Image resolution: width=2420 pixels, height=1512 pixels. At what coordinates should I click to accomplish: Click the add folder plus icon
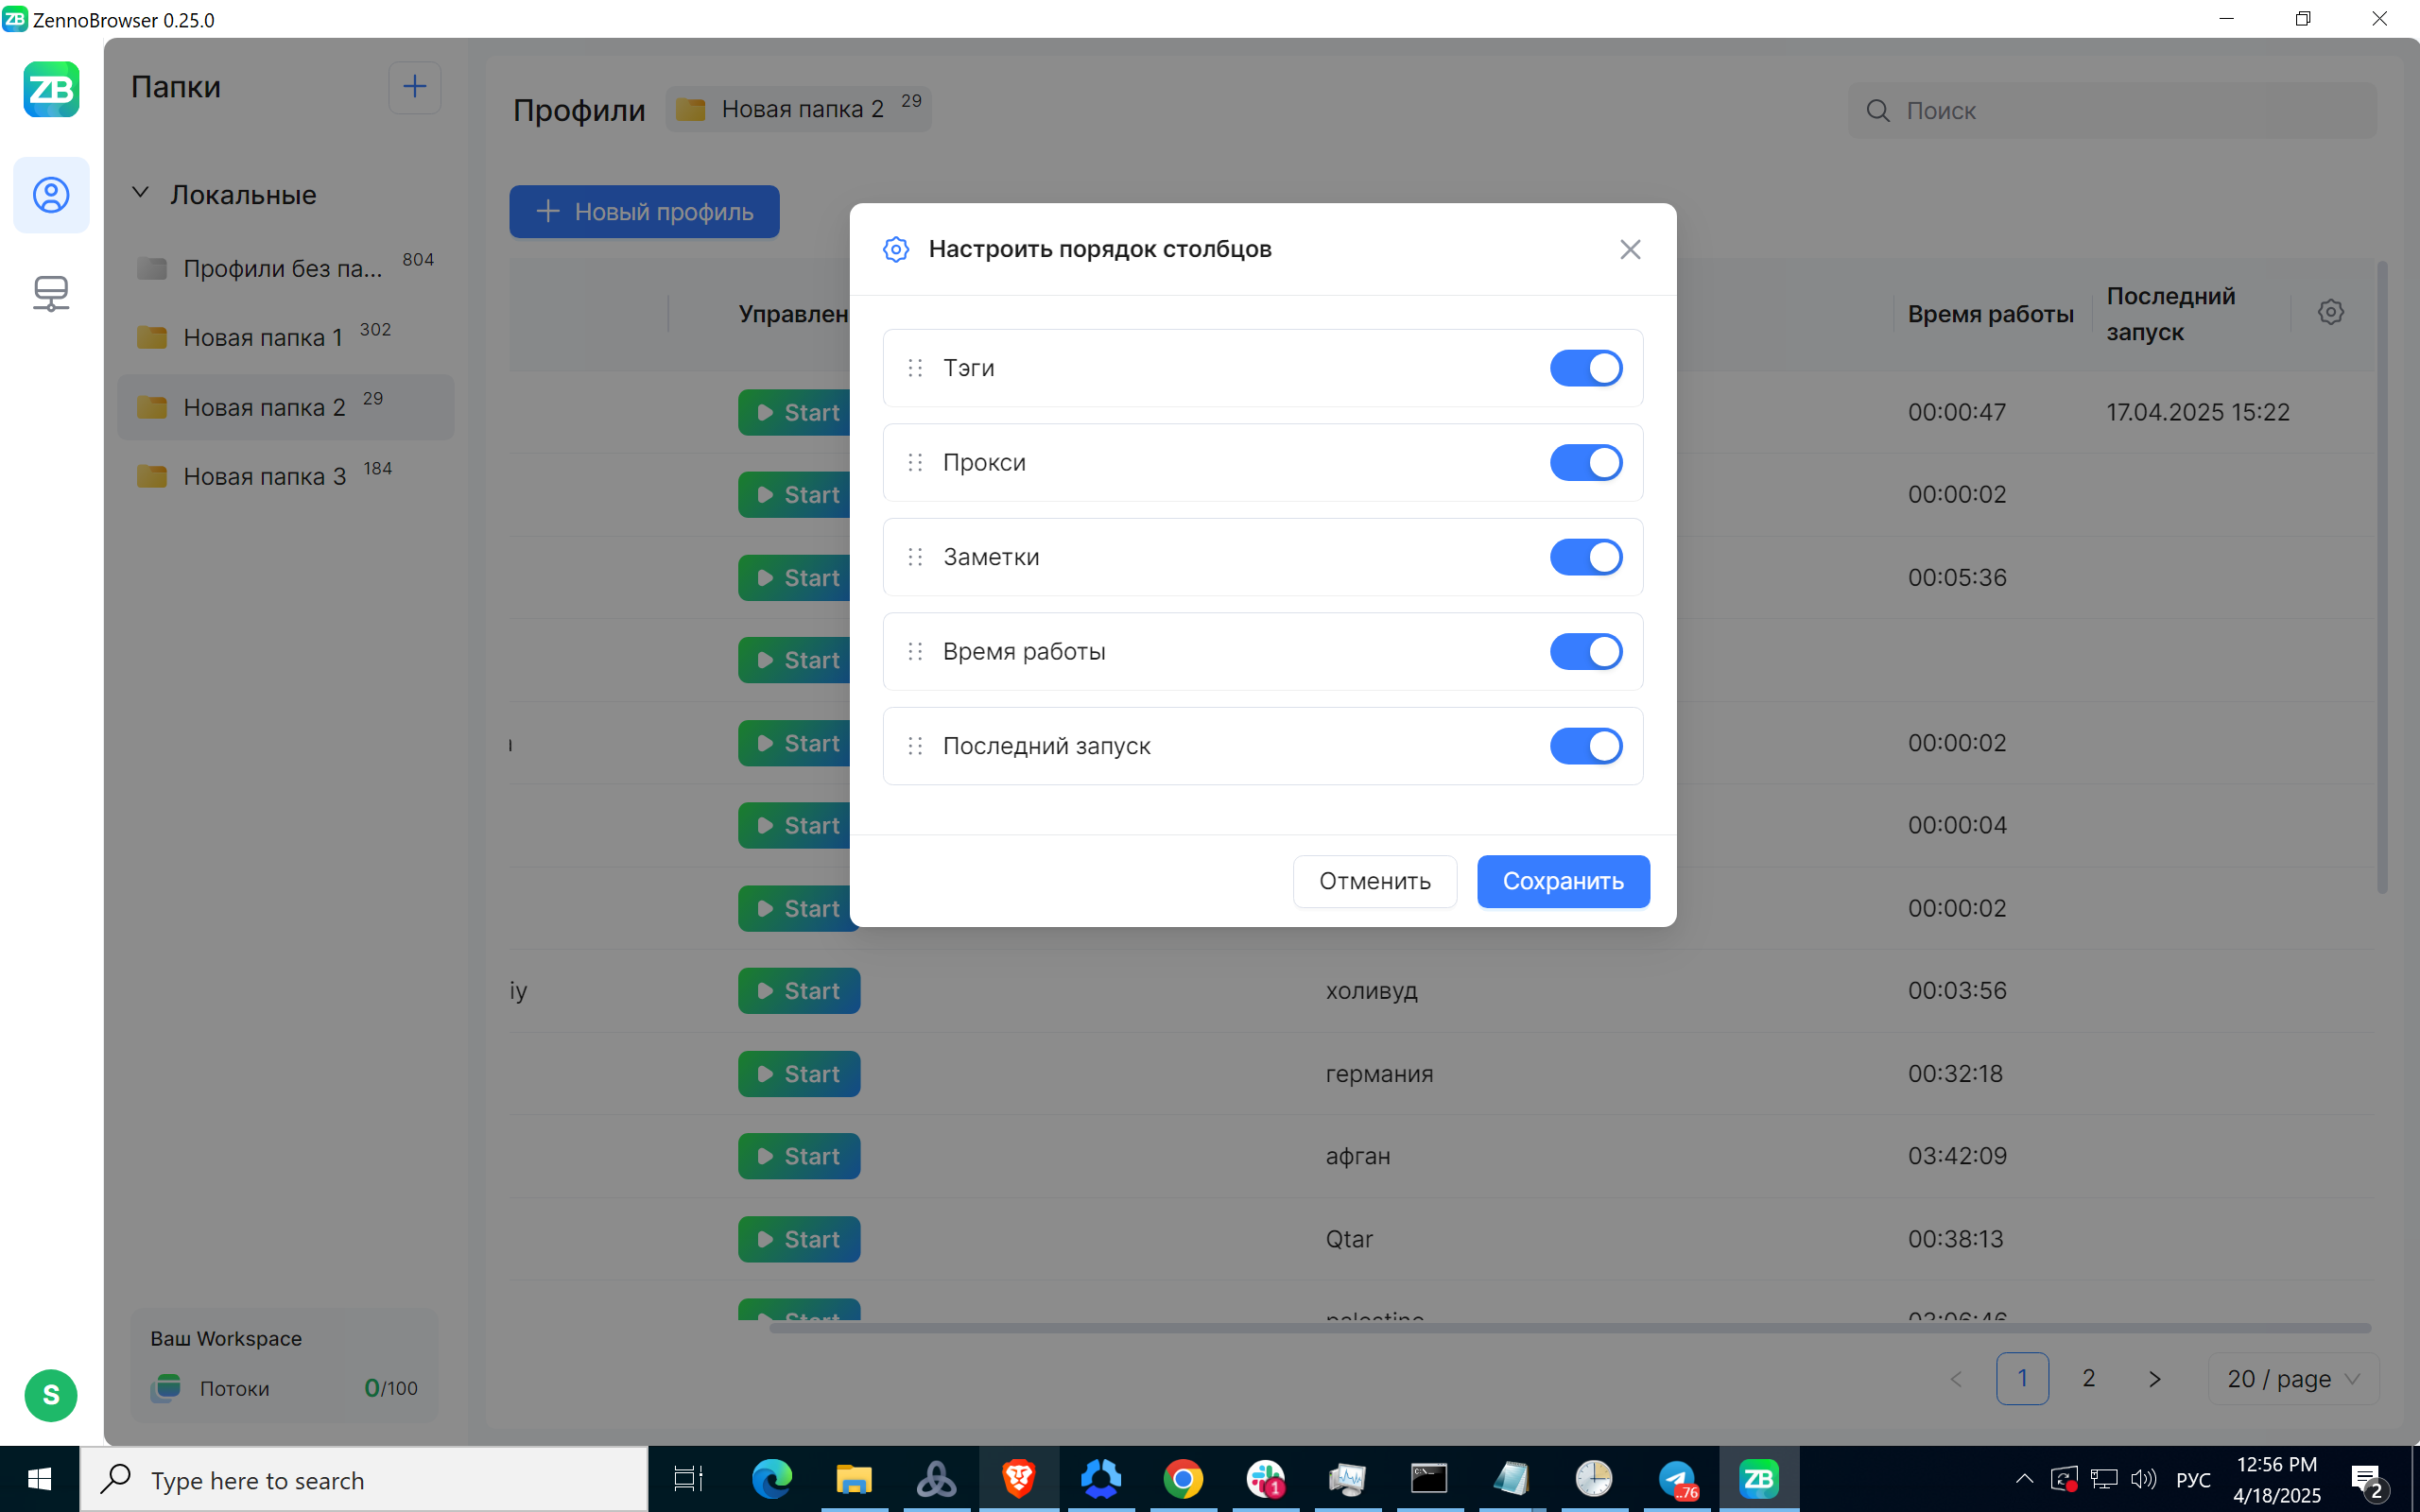[414, 87]
